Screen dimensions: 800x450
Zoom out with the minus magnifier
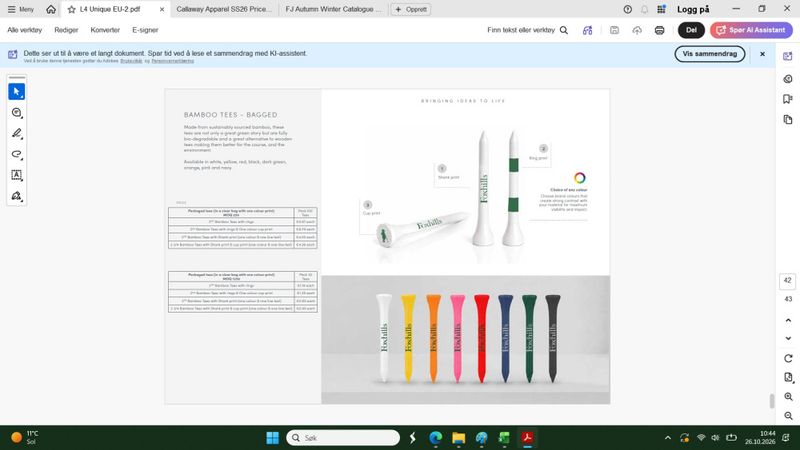pos(788,416)
